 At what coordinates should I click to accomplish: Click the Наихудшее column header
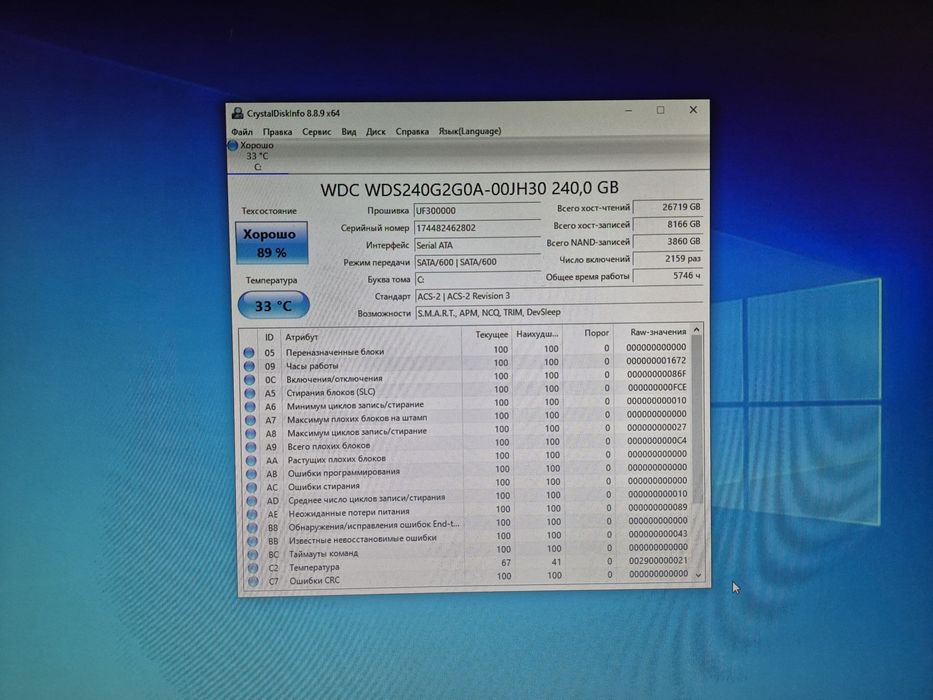(537, 334)
